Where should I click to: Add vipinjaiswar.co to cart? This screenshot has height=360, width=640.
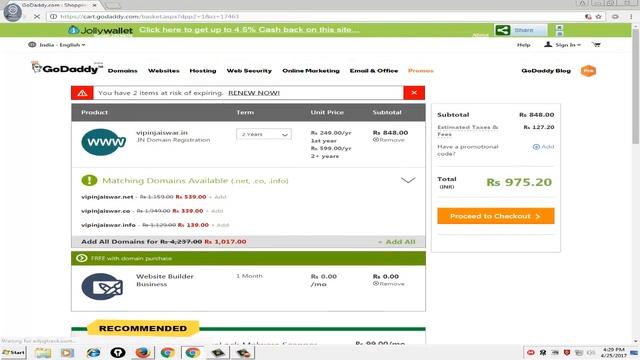click(215, 211)
